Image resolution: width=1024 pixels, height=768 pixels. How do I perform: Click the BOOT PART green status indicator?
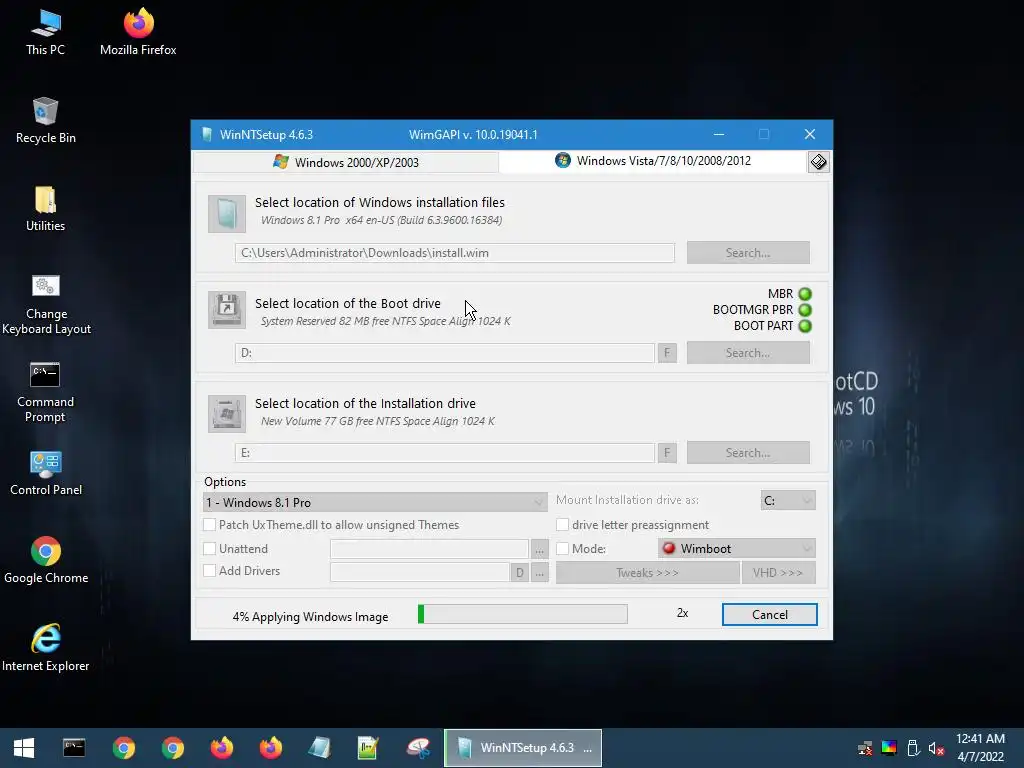[x=805, y=326]
